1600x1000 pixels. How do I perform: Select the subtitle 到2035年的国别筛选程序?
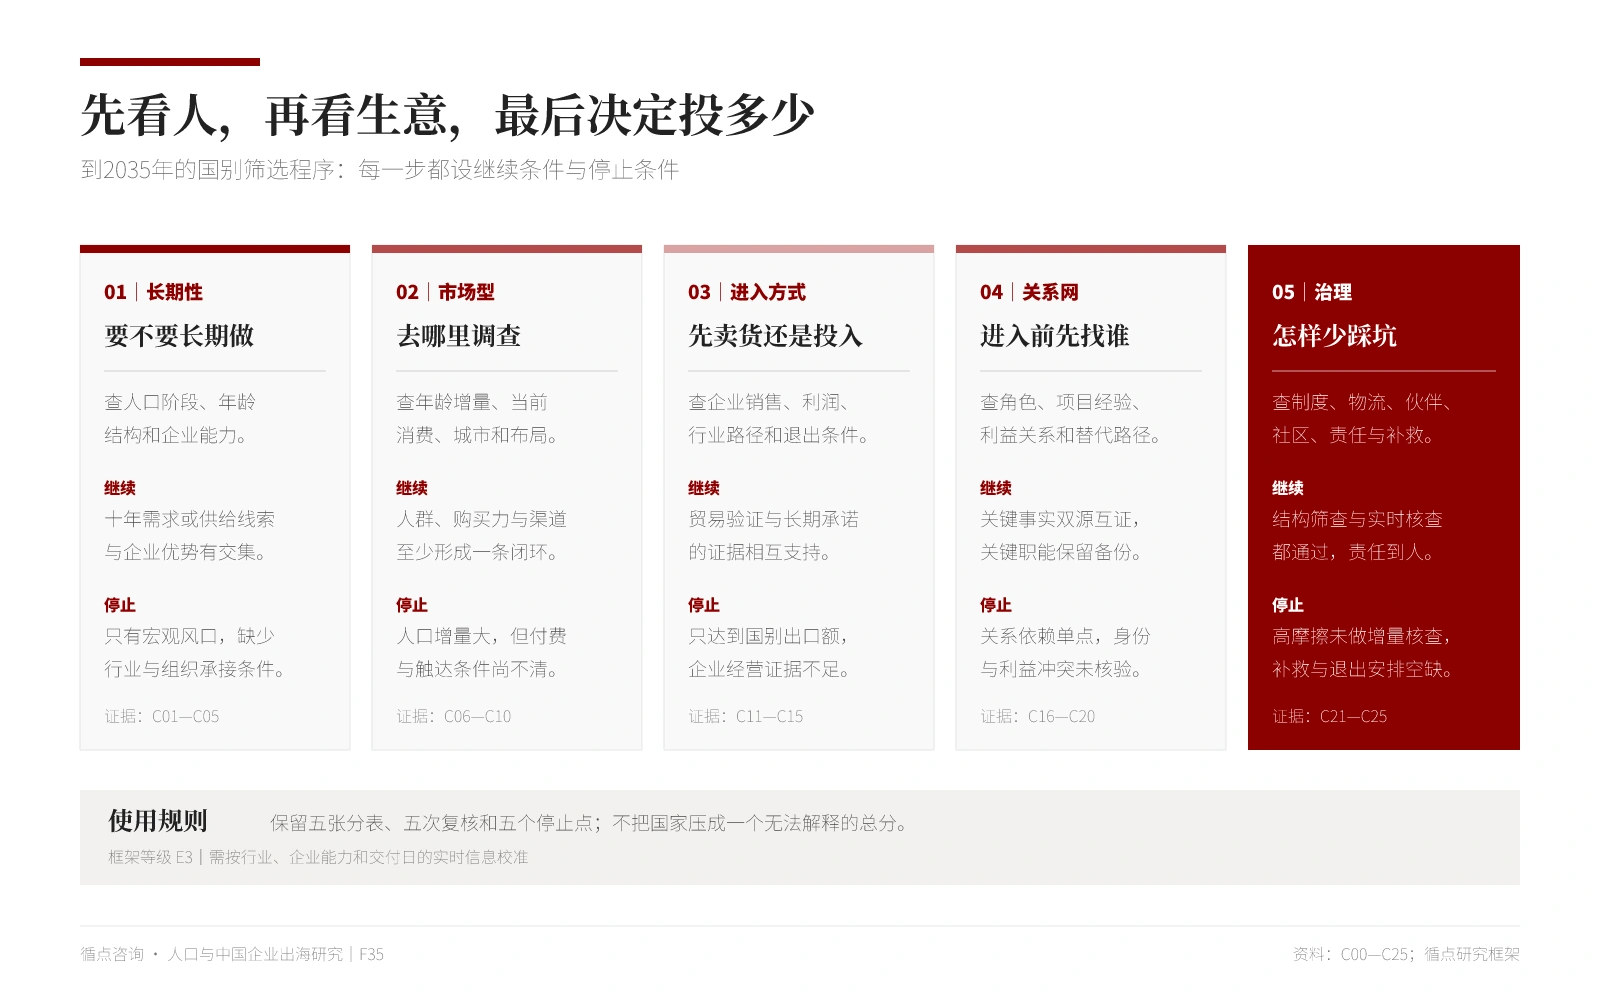(379, 170)
